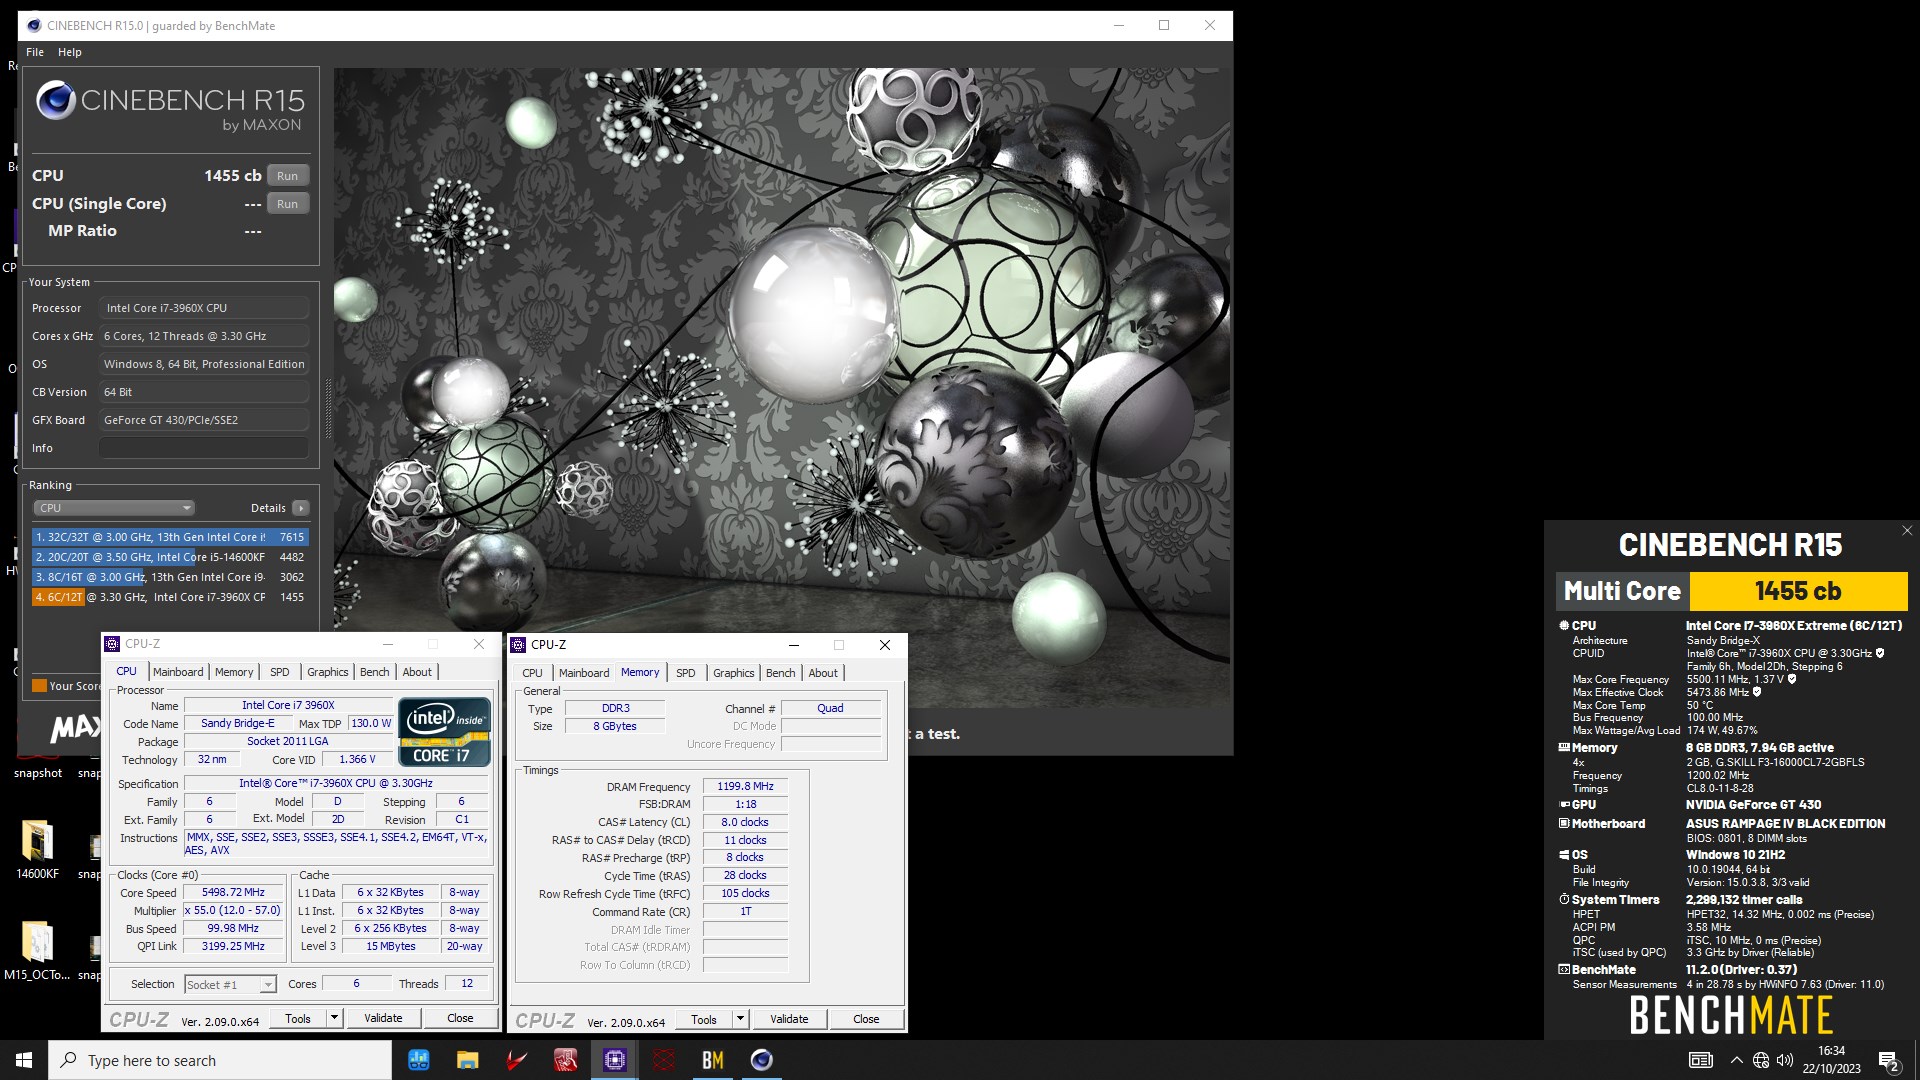Open the Tools dropdown arrow in the Memory-tab CPU-Z window

[740, 1019]
